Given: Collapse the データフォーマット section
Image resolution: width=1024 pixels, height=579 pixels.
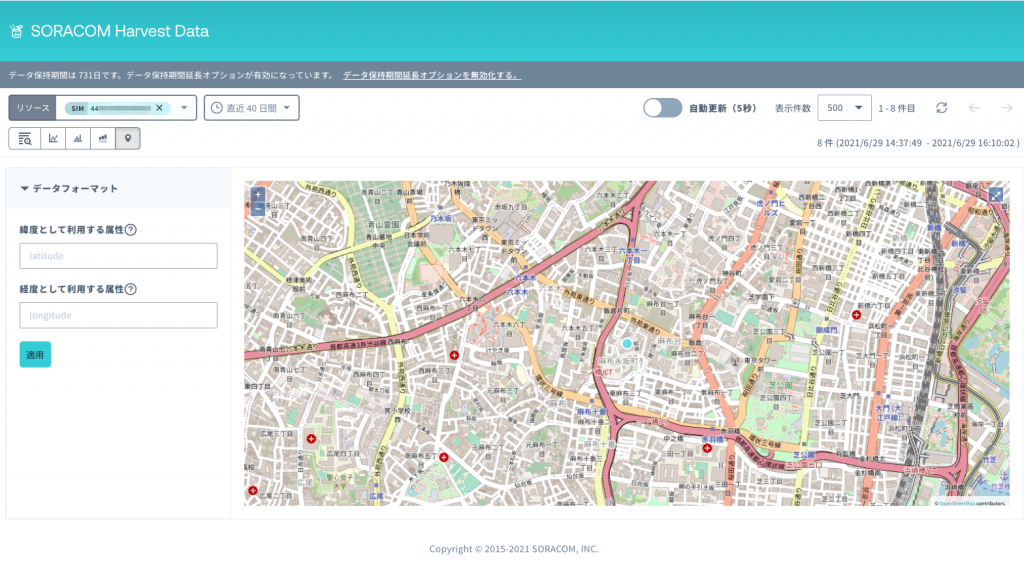Looking at the screenshot, I should (x=69, y=189).
